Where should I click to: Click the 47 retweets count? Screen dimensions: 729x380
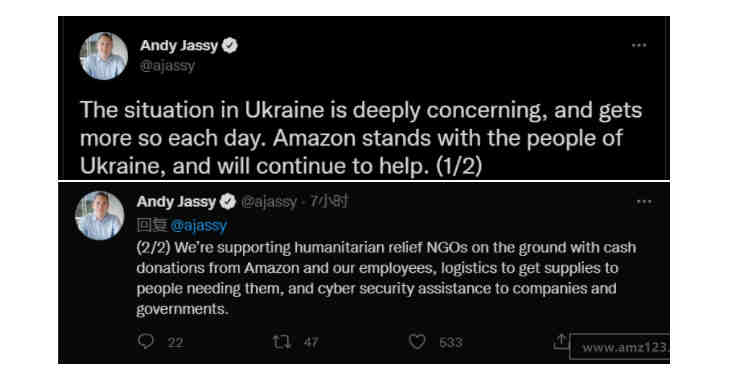[x=311, y=343]
